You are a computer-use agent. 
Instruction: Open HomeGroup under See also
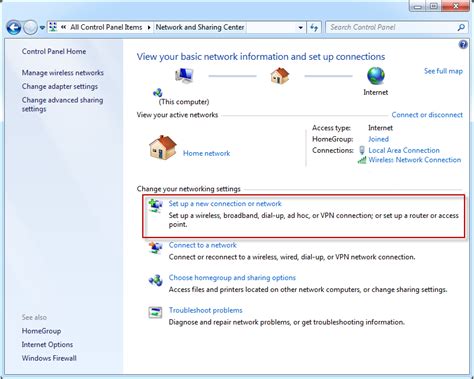[x=41, y=331]
